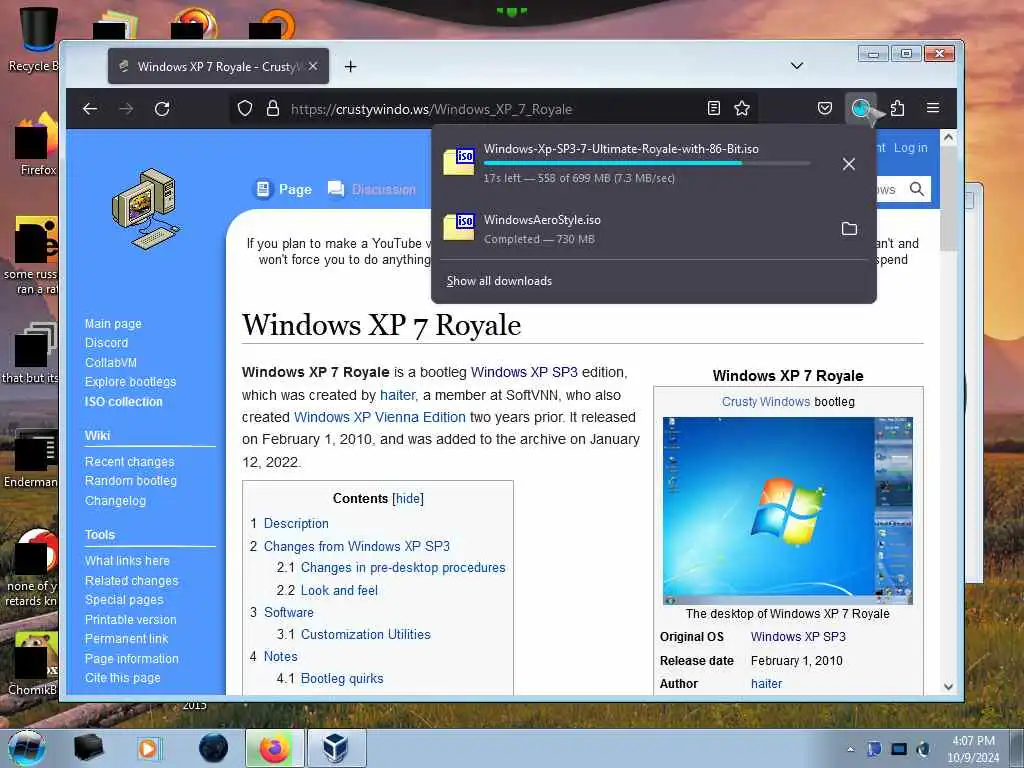Jump to Bootleg quirks section
Screen dimensions: 1024x768
coord(342,679)
